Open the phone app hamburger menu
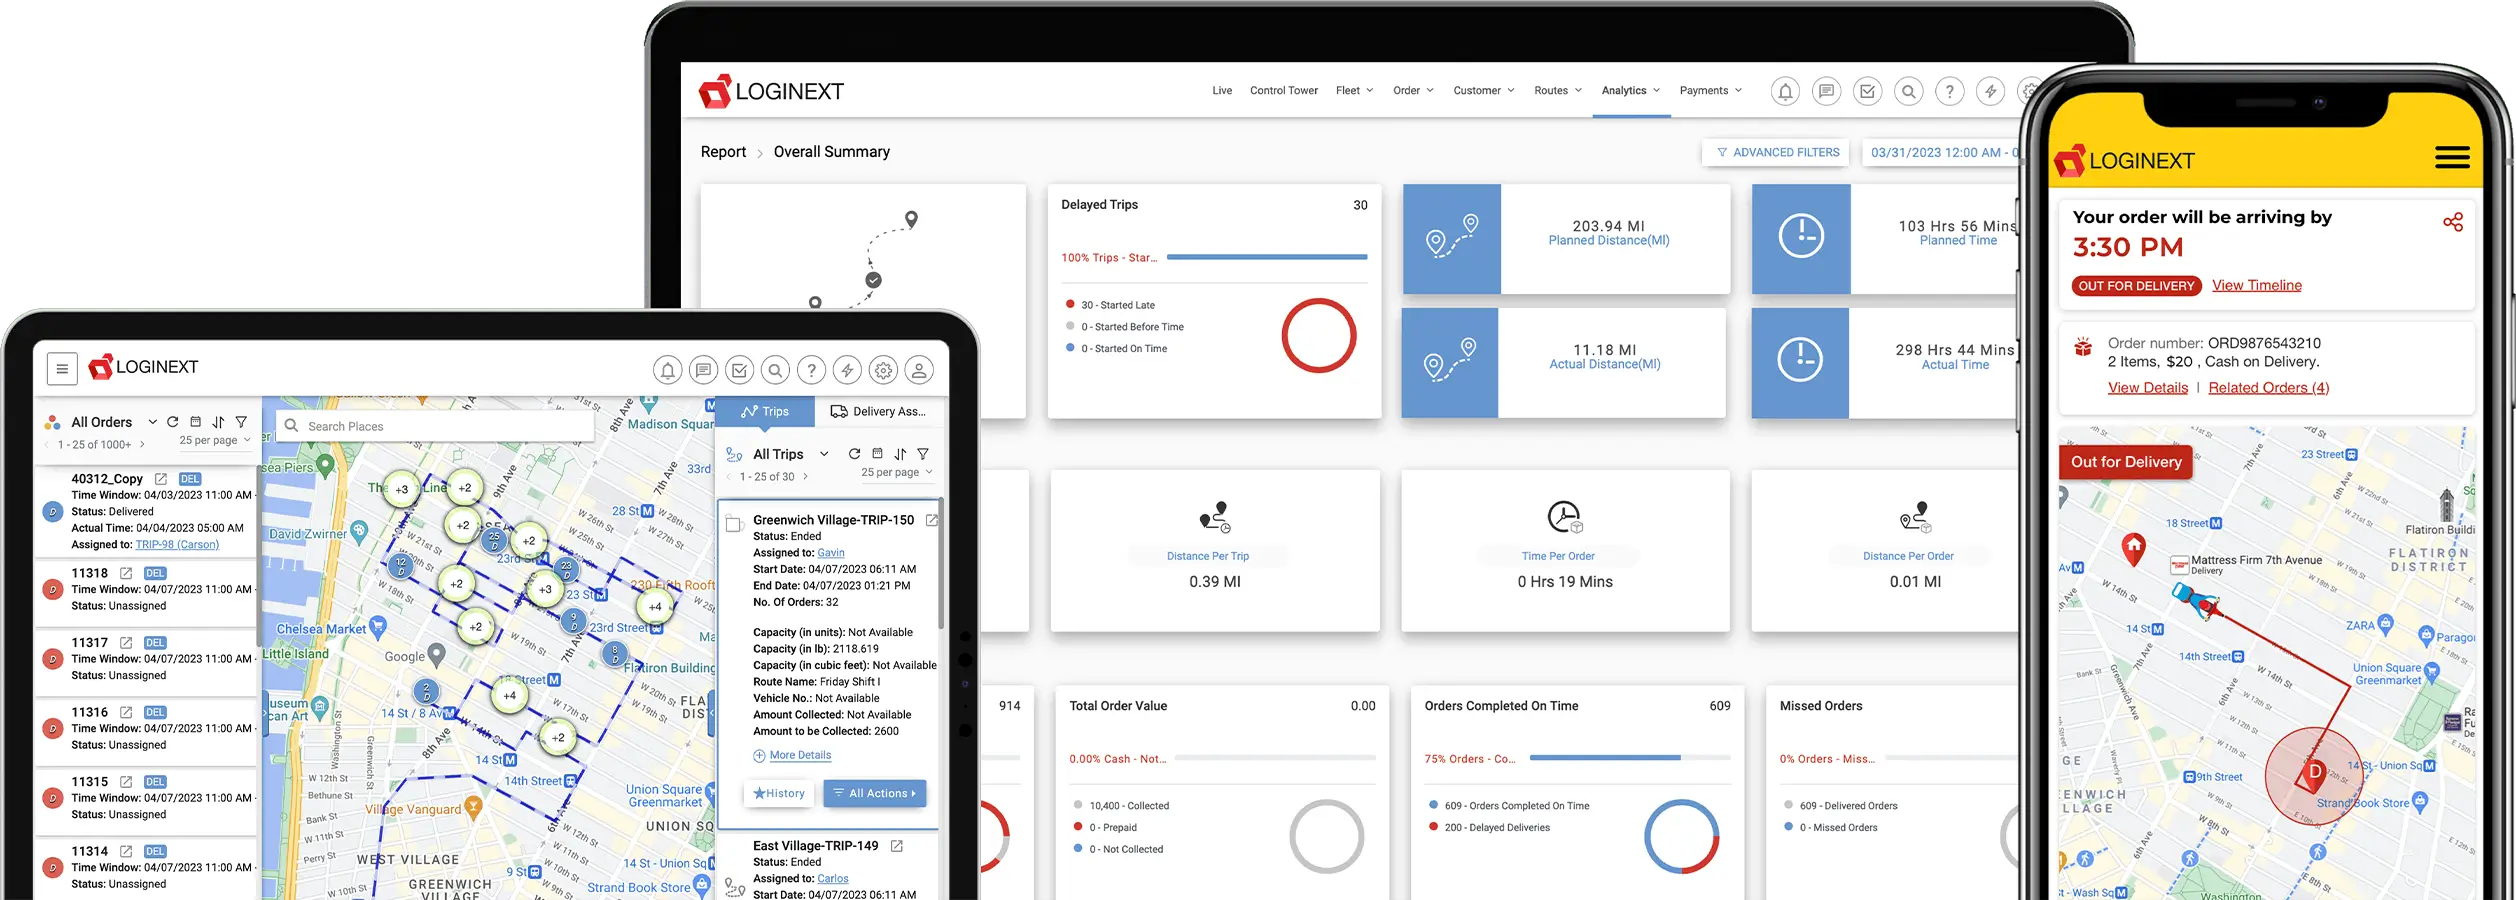The width and height of the screenshot is (2516, 900). tap(2452, 158)
